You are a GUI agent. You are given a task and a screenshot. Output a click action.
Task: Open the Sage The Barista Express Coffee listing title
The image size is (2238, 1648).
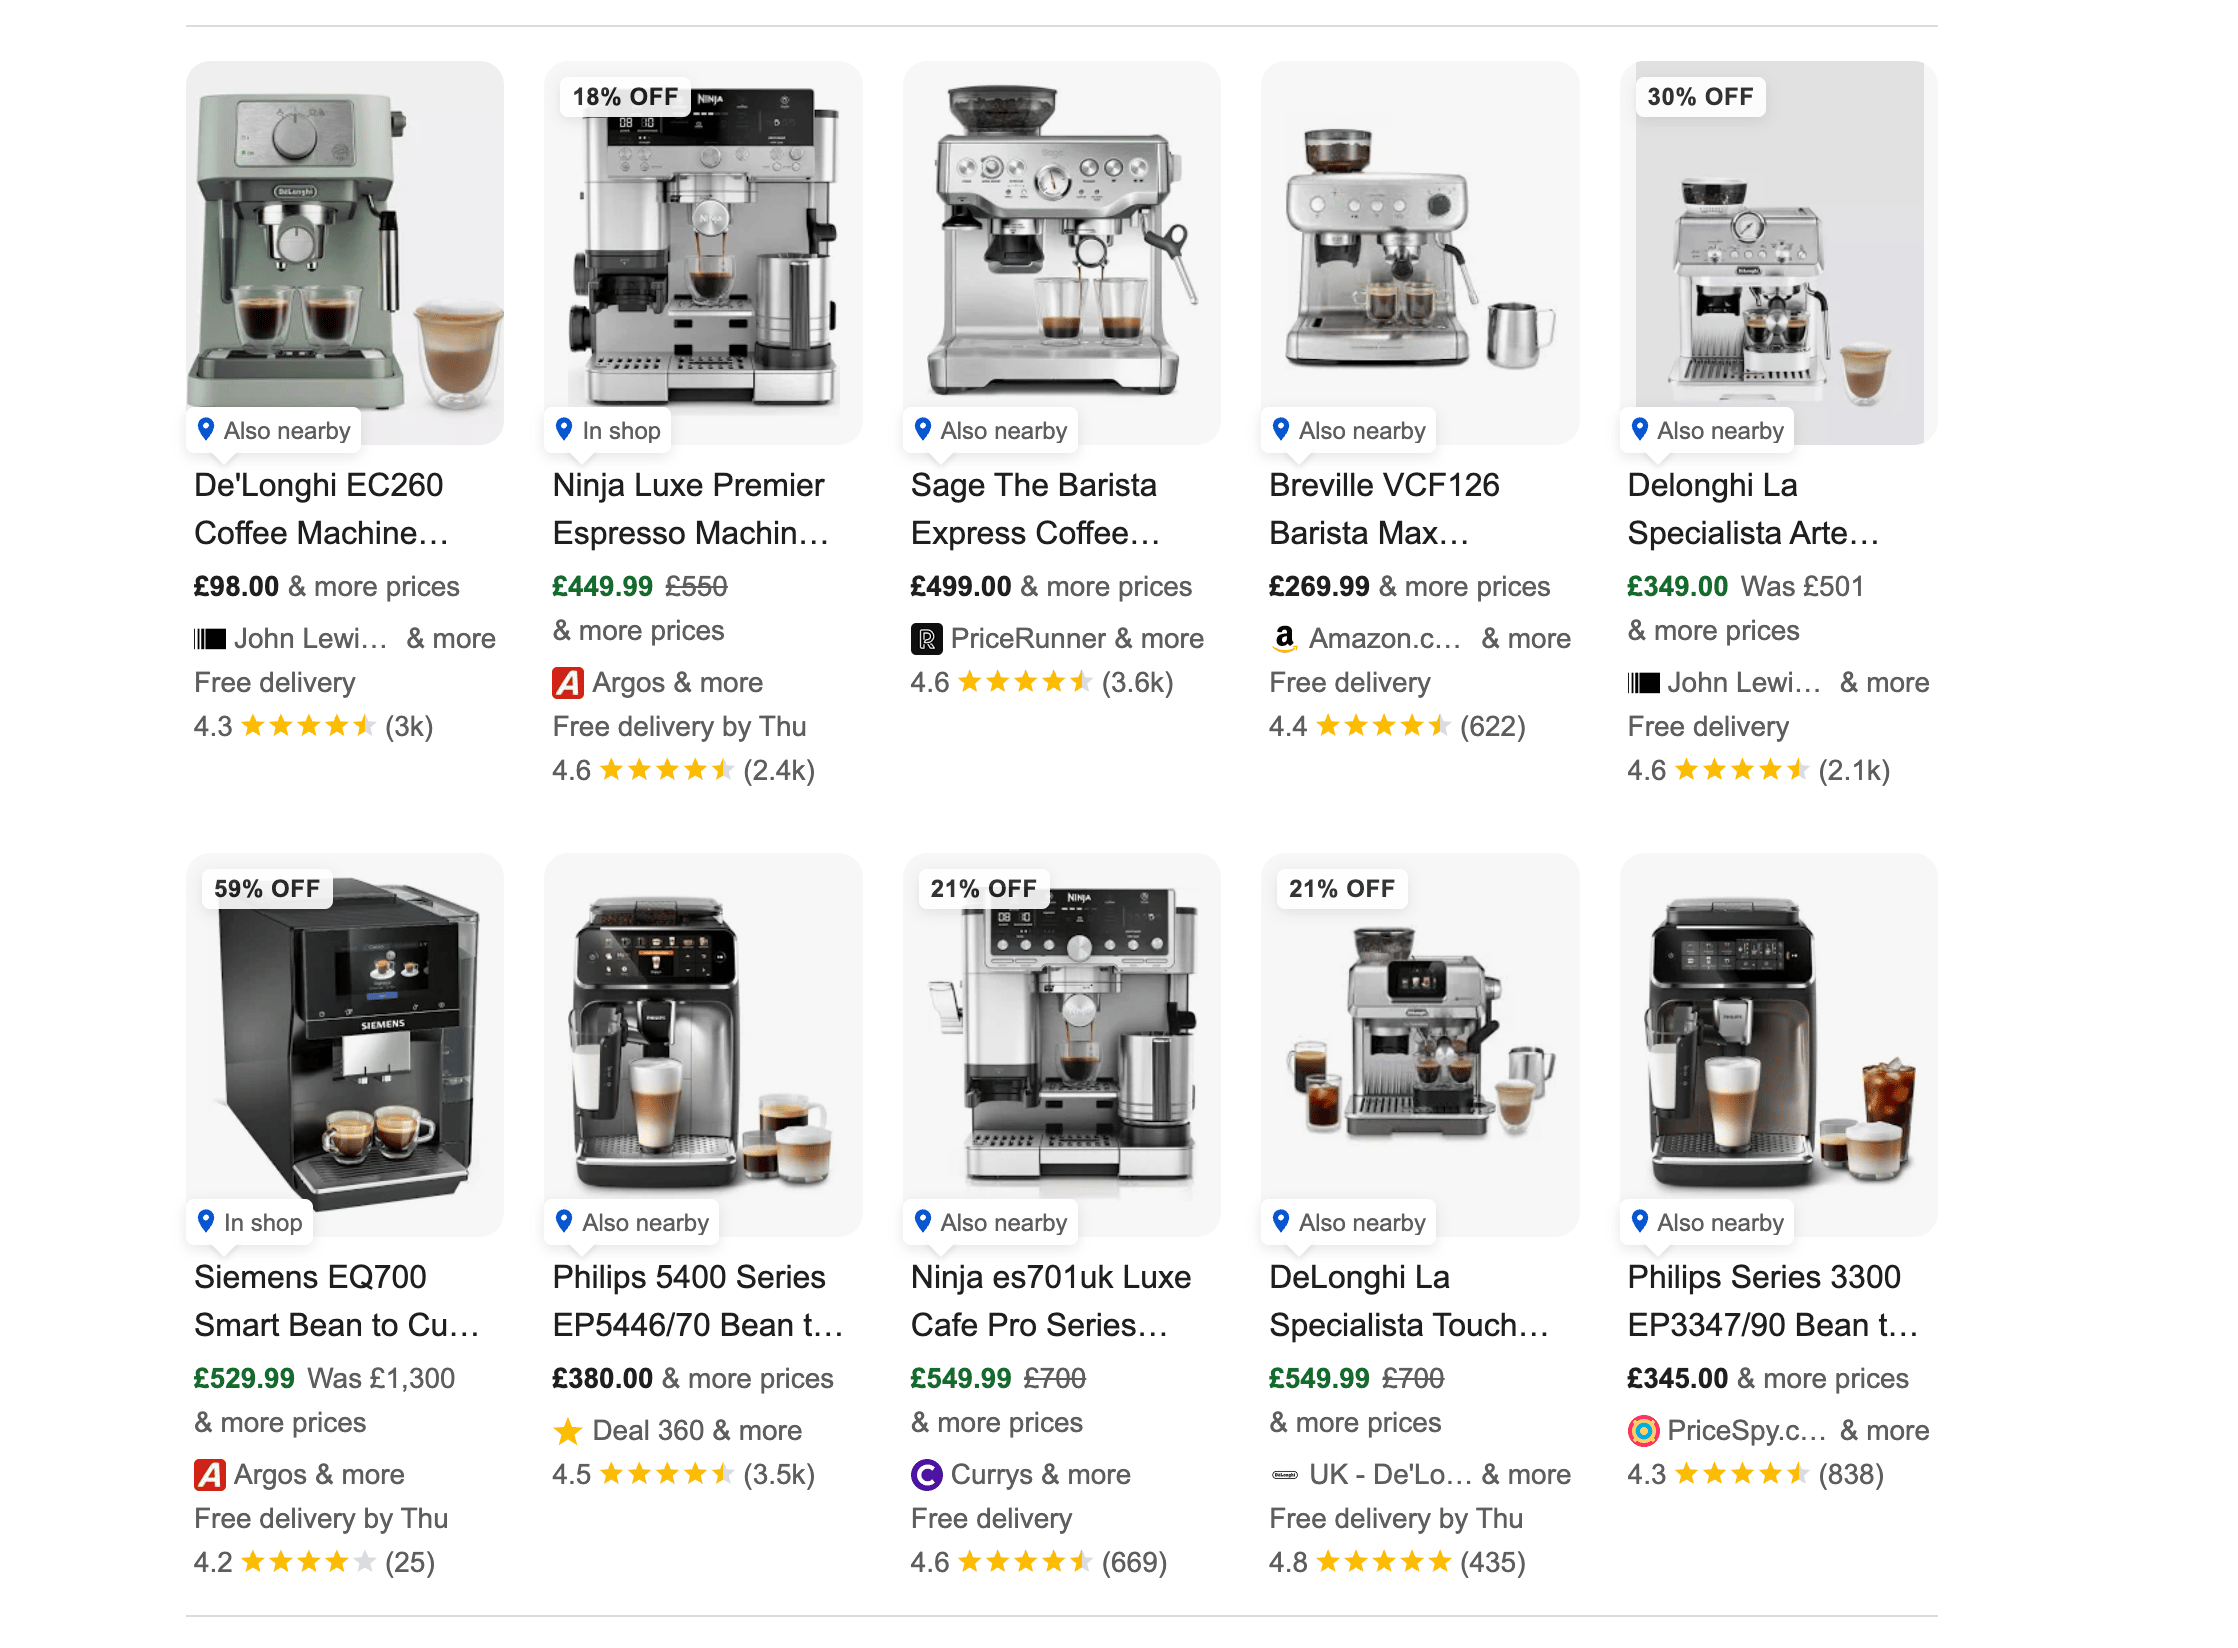1036,509
